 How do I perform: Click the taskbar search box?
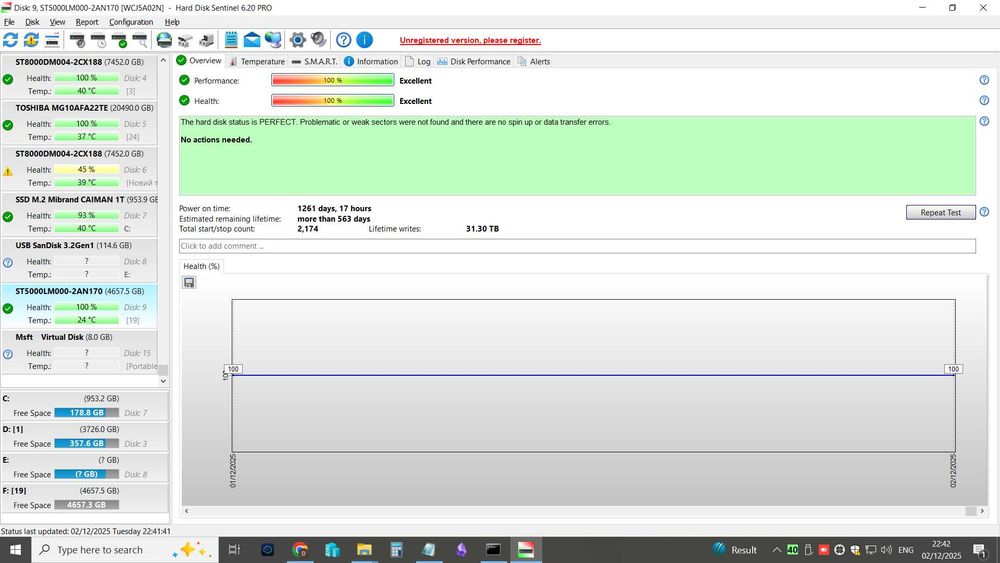click(x=125, y=550)
